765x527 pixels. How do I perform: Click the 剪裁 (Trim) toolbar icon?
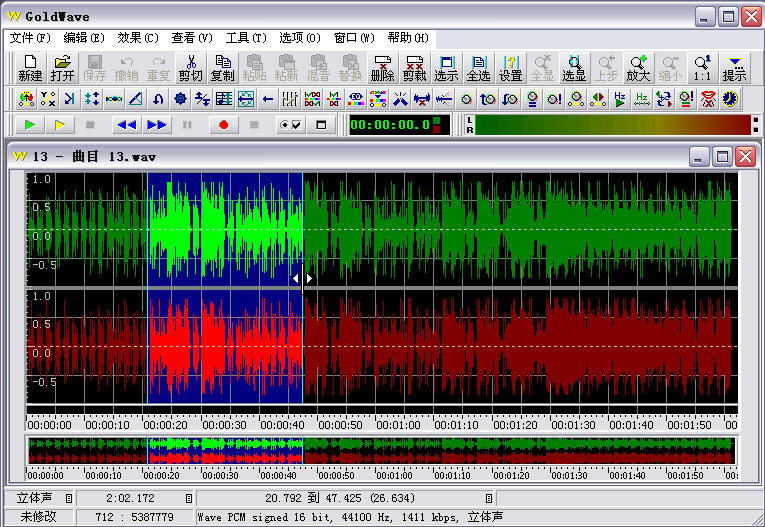(x=414, y=67)
